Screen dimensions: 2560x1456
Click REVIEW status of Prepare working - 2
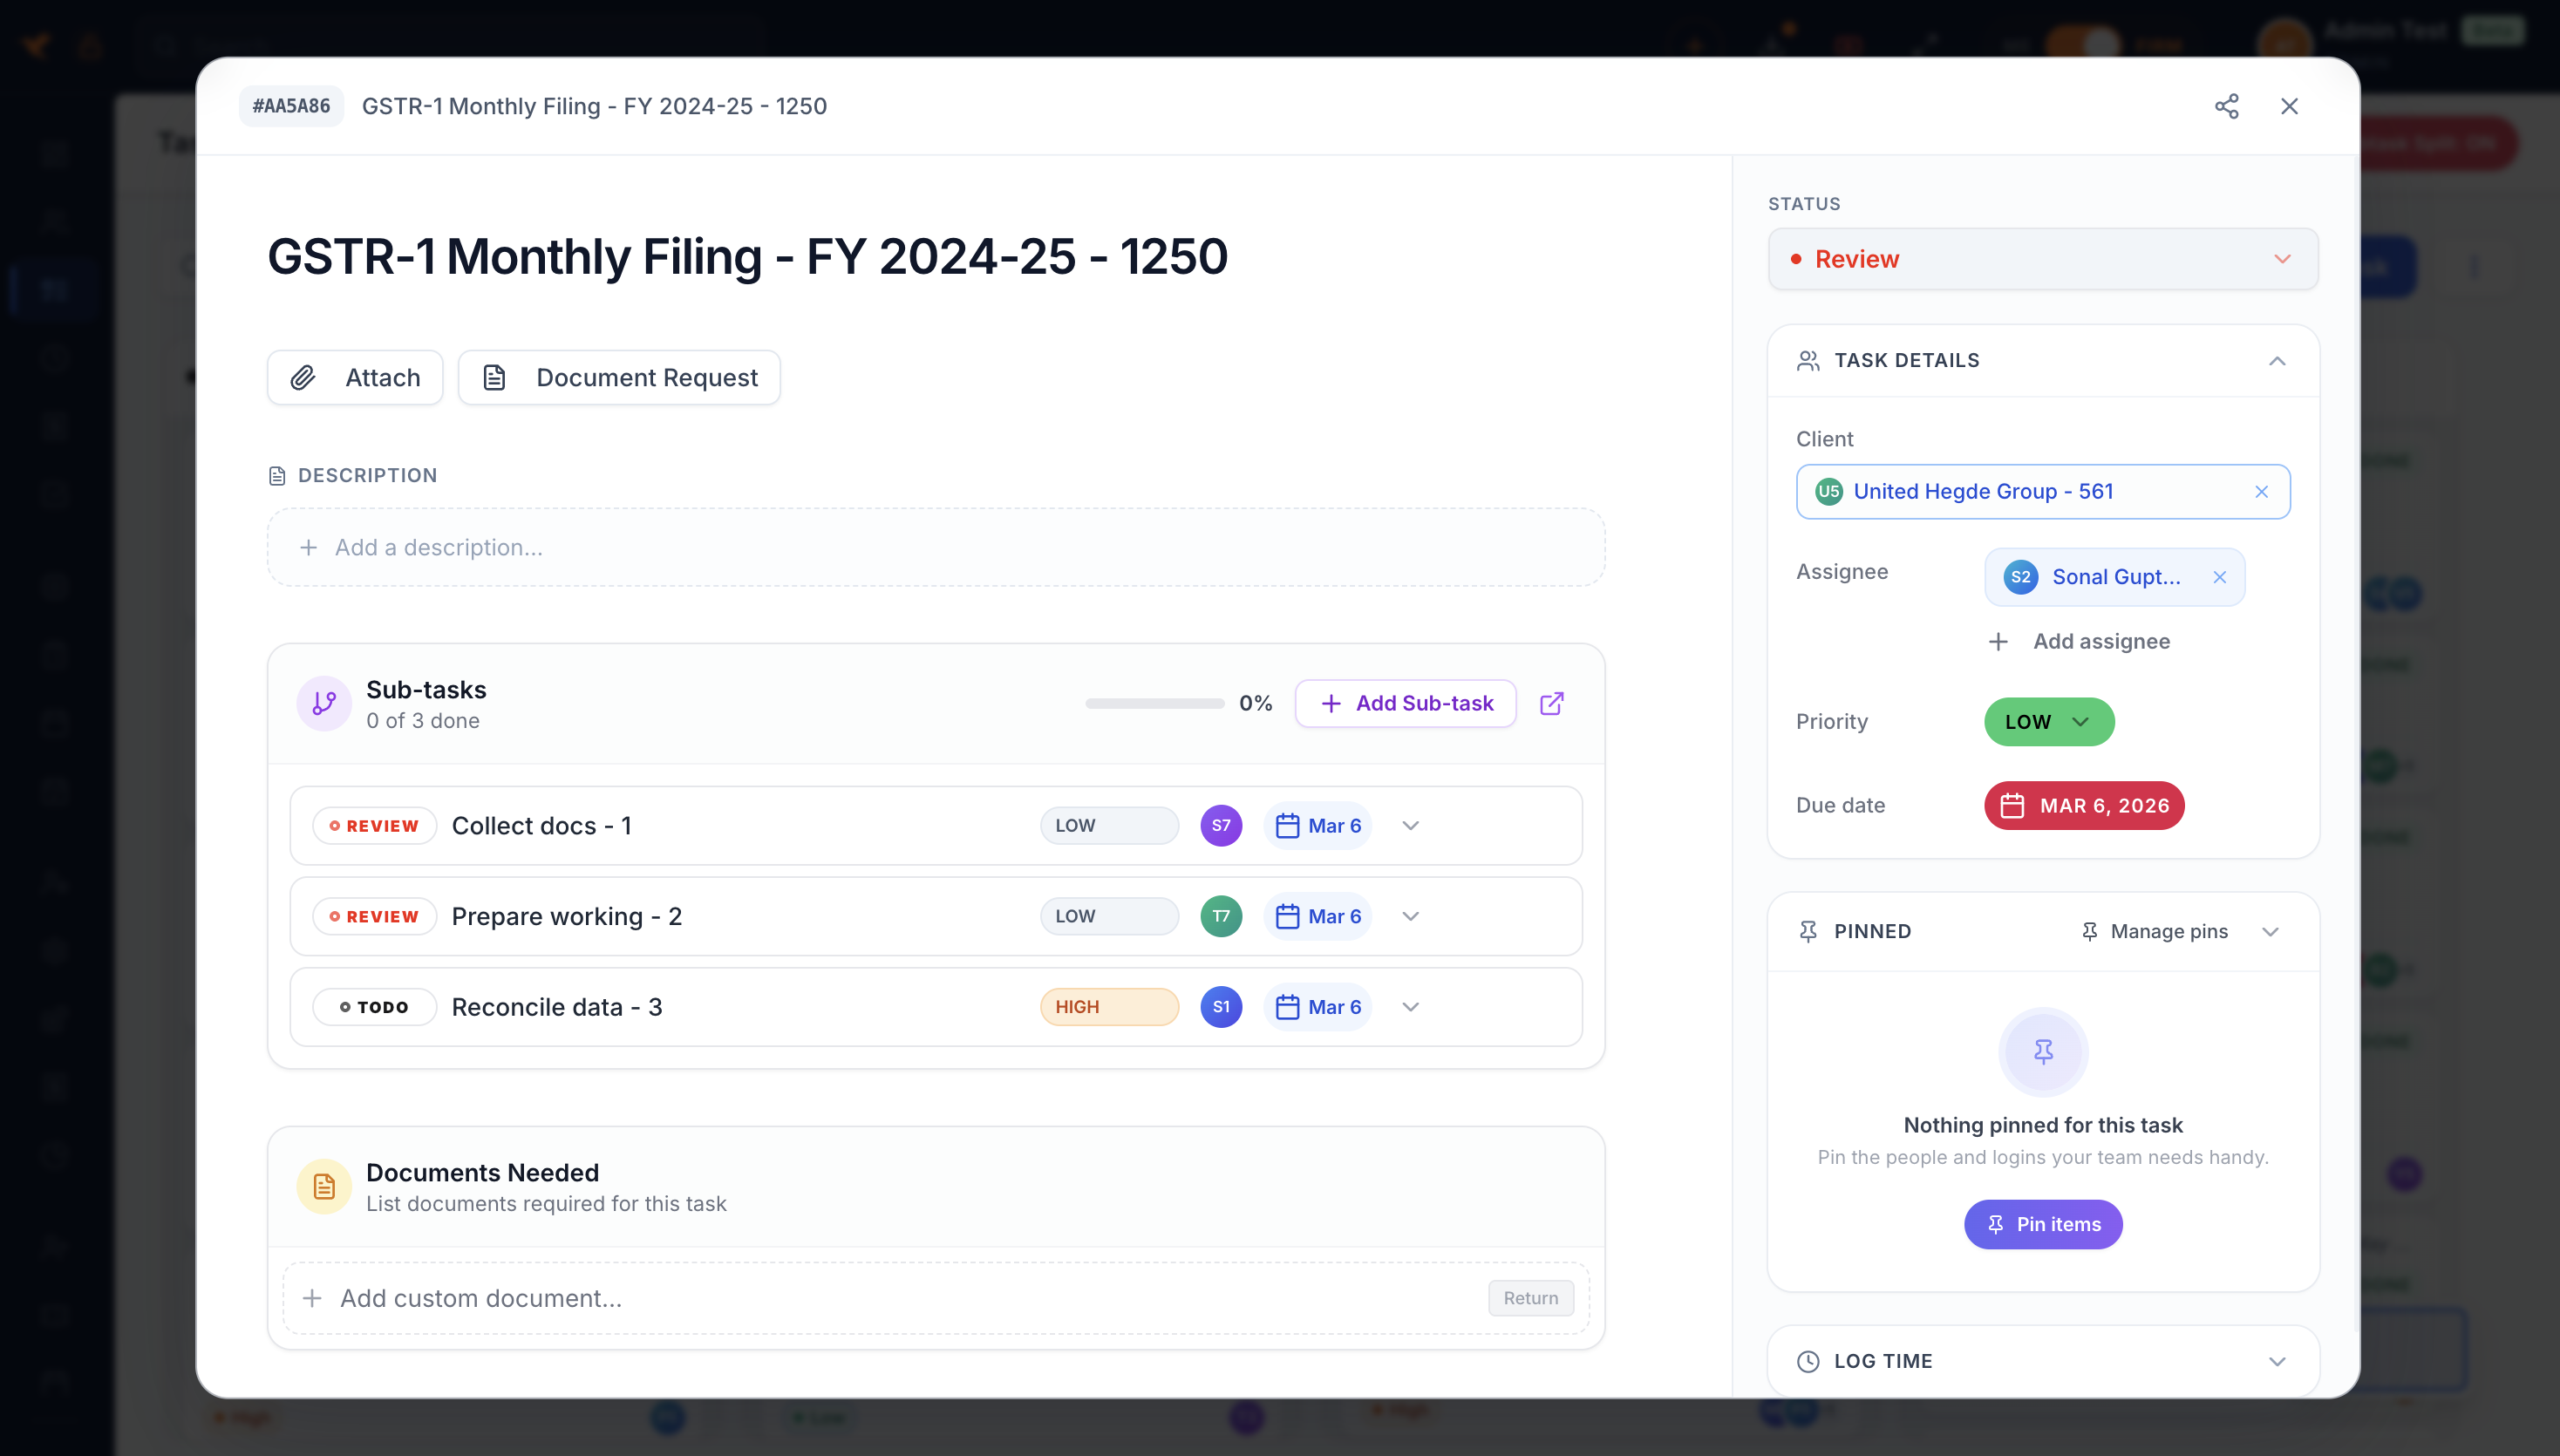point(374,916)
